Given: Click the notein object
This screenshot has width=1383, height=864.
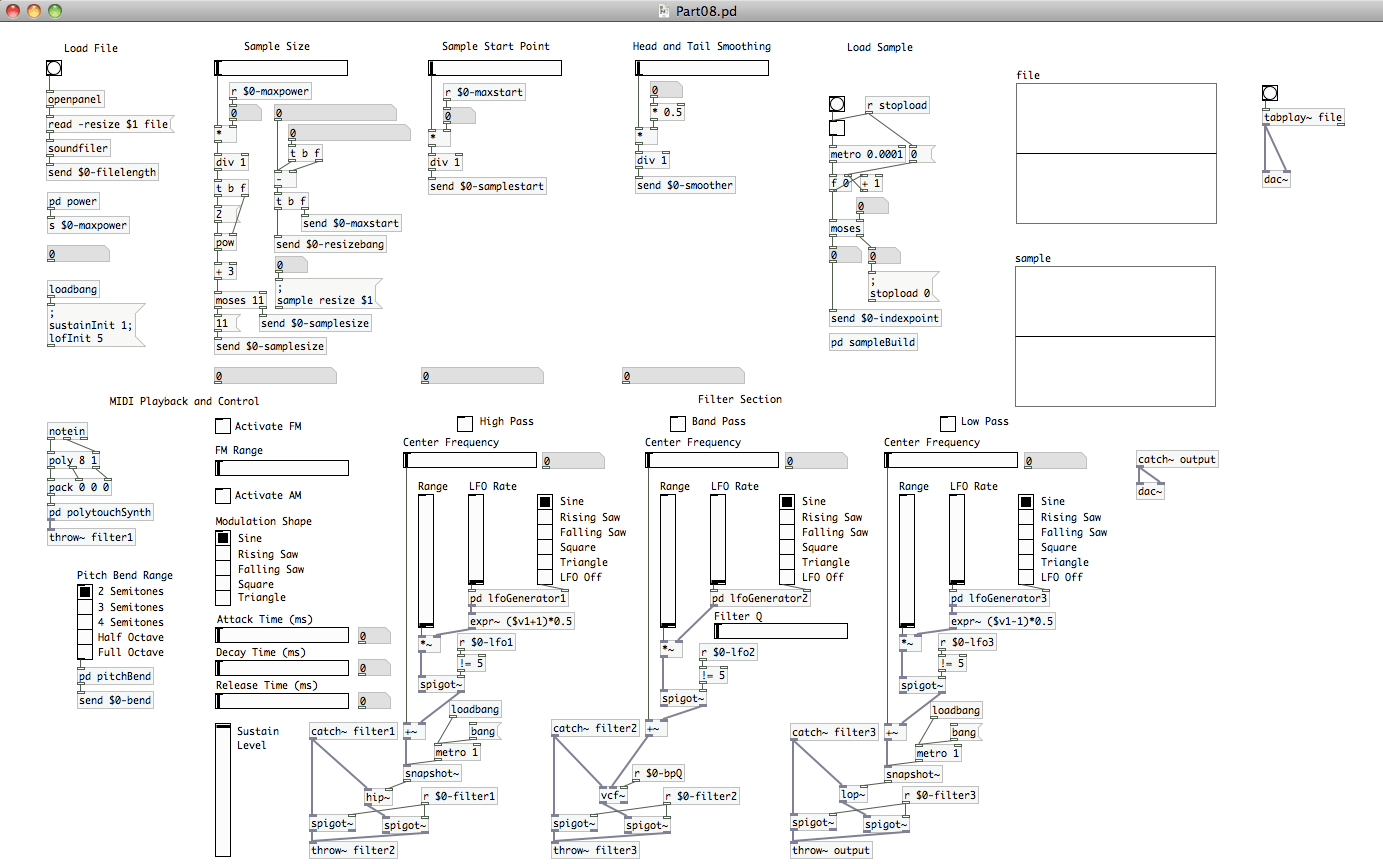Looking at the screenshot, I should [67, 432].
